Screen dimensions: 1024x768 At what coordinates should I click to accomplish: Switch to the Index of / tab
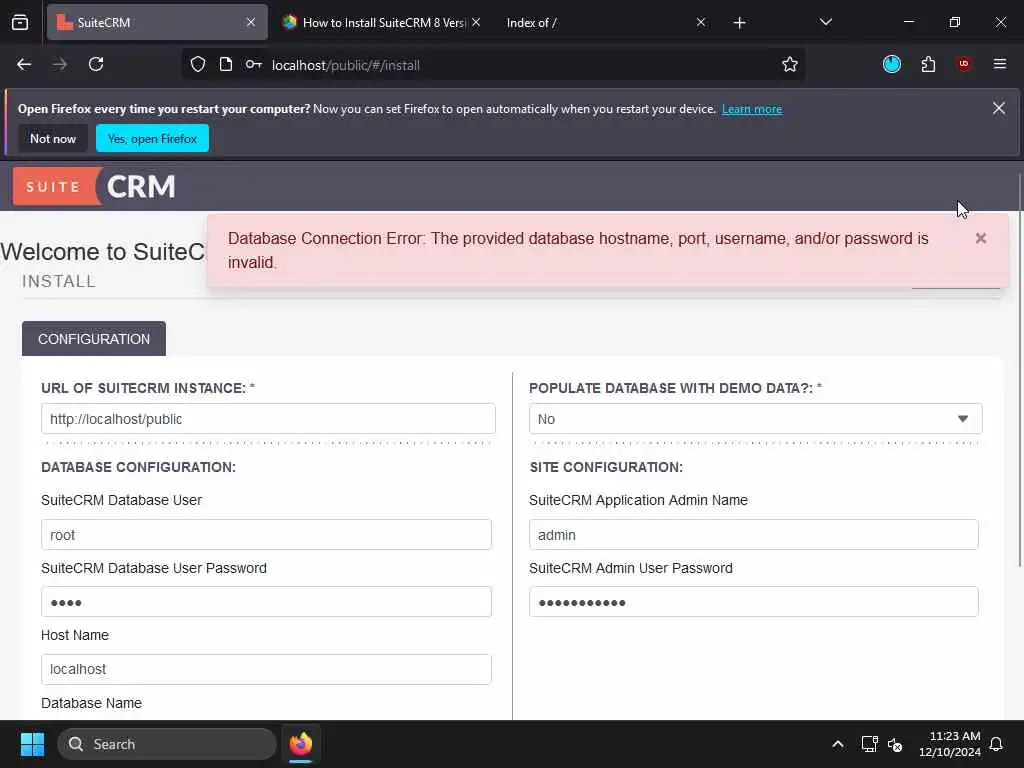coord(601,22)
